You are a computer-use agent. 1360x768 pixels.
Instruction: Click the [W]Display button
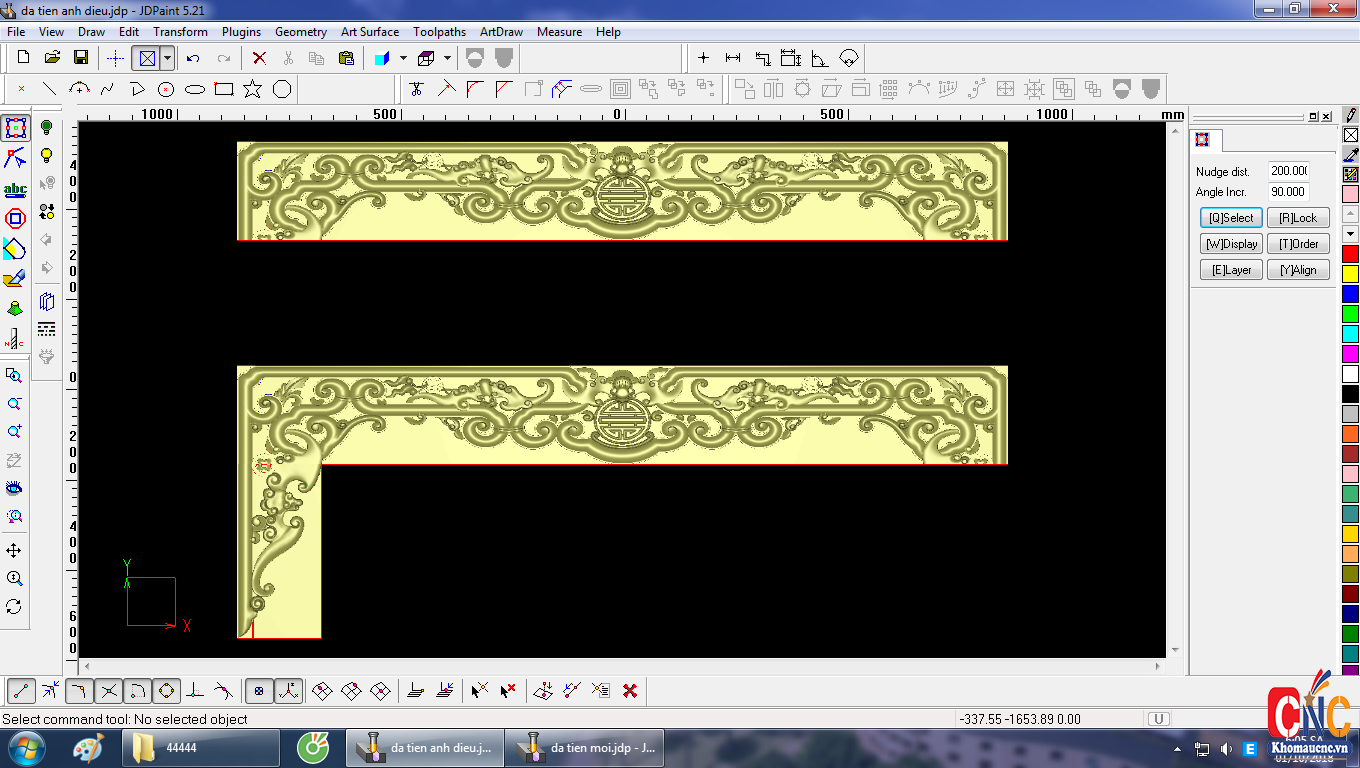(x=1231, y=244)
